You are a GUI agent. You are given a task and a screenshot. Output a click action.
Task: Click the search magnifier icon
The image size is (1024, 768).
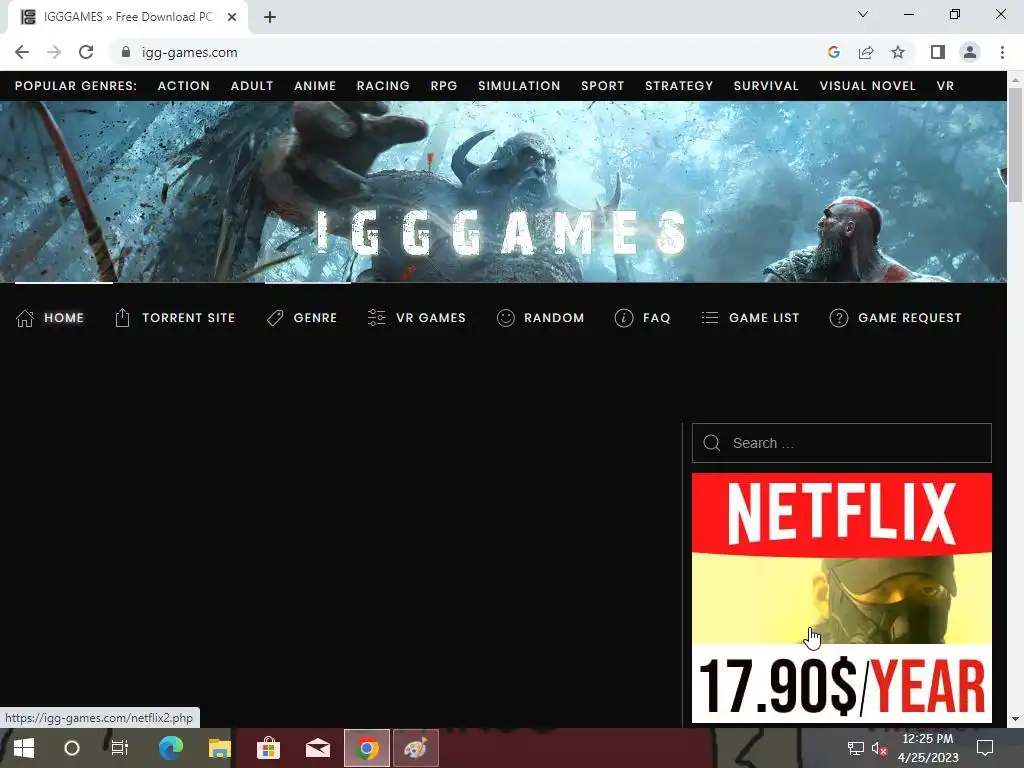(712, 443)
